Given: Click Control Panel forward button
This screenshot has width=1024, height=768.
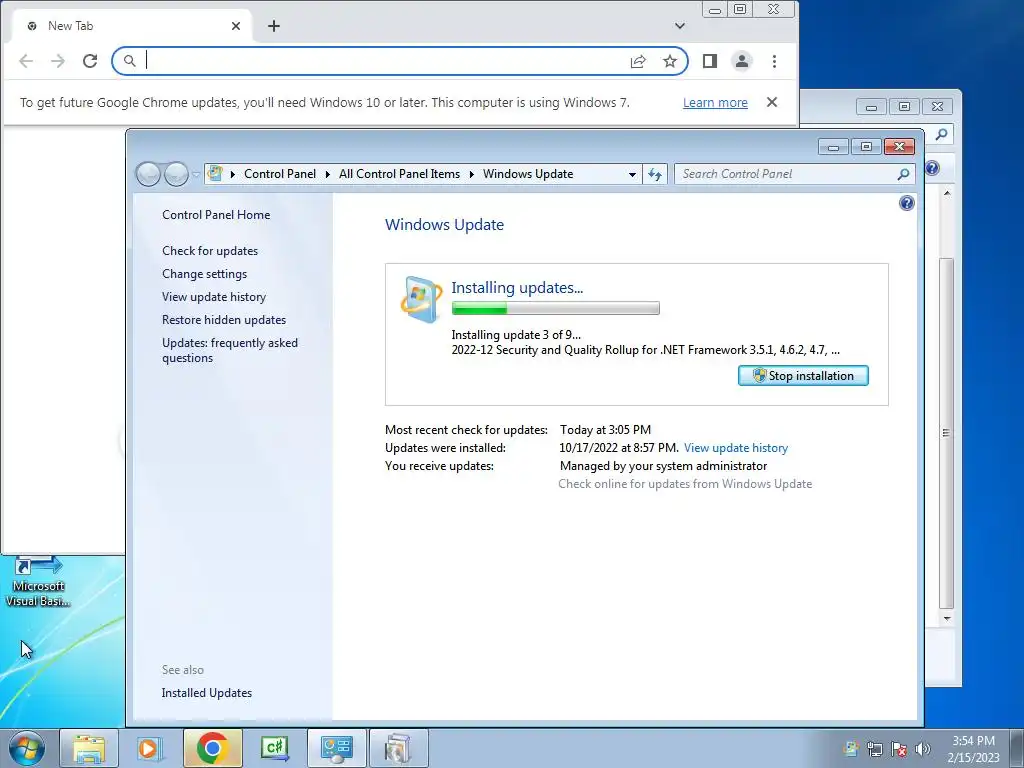Looking at the screenshot, I should point(176,174).
